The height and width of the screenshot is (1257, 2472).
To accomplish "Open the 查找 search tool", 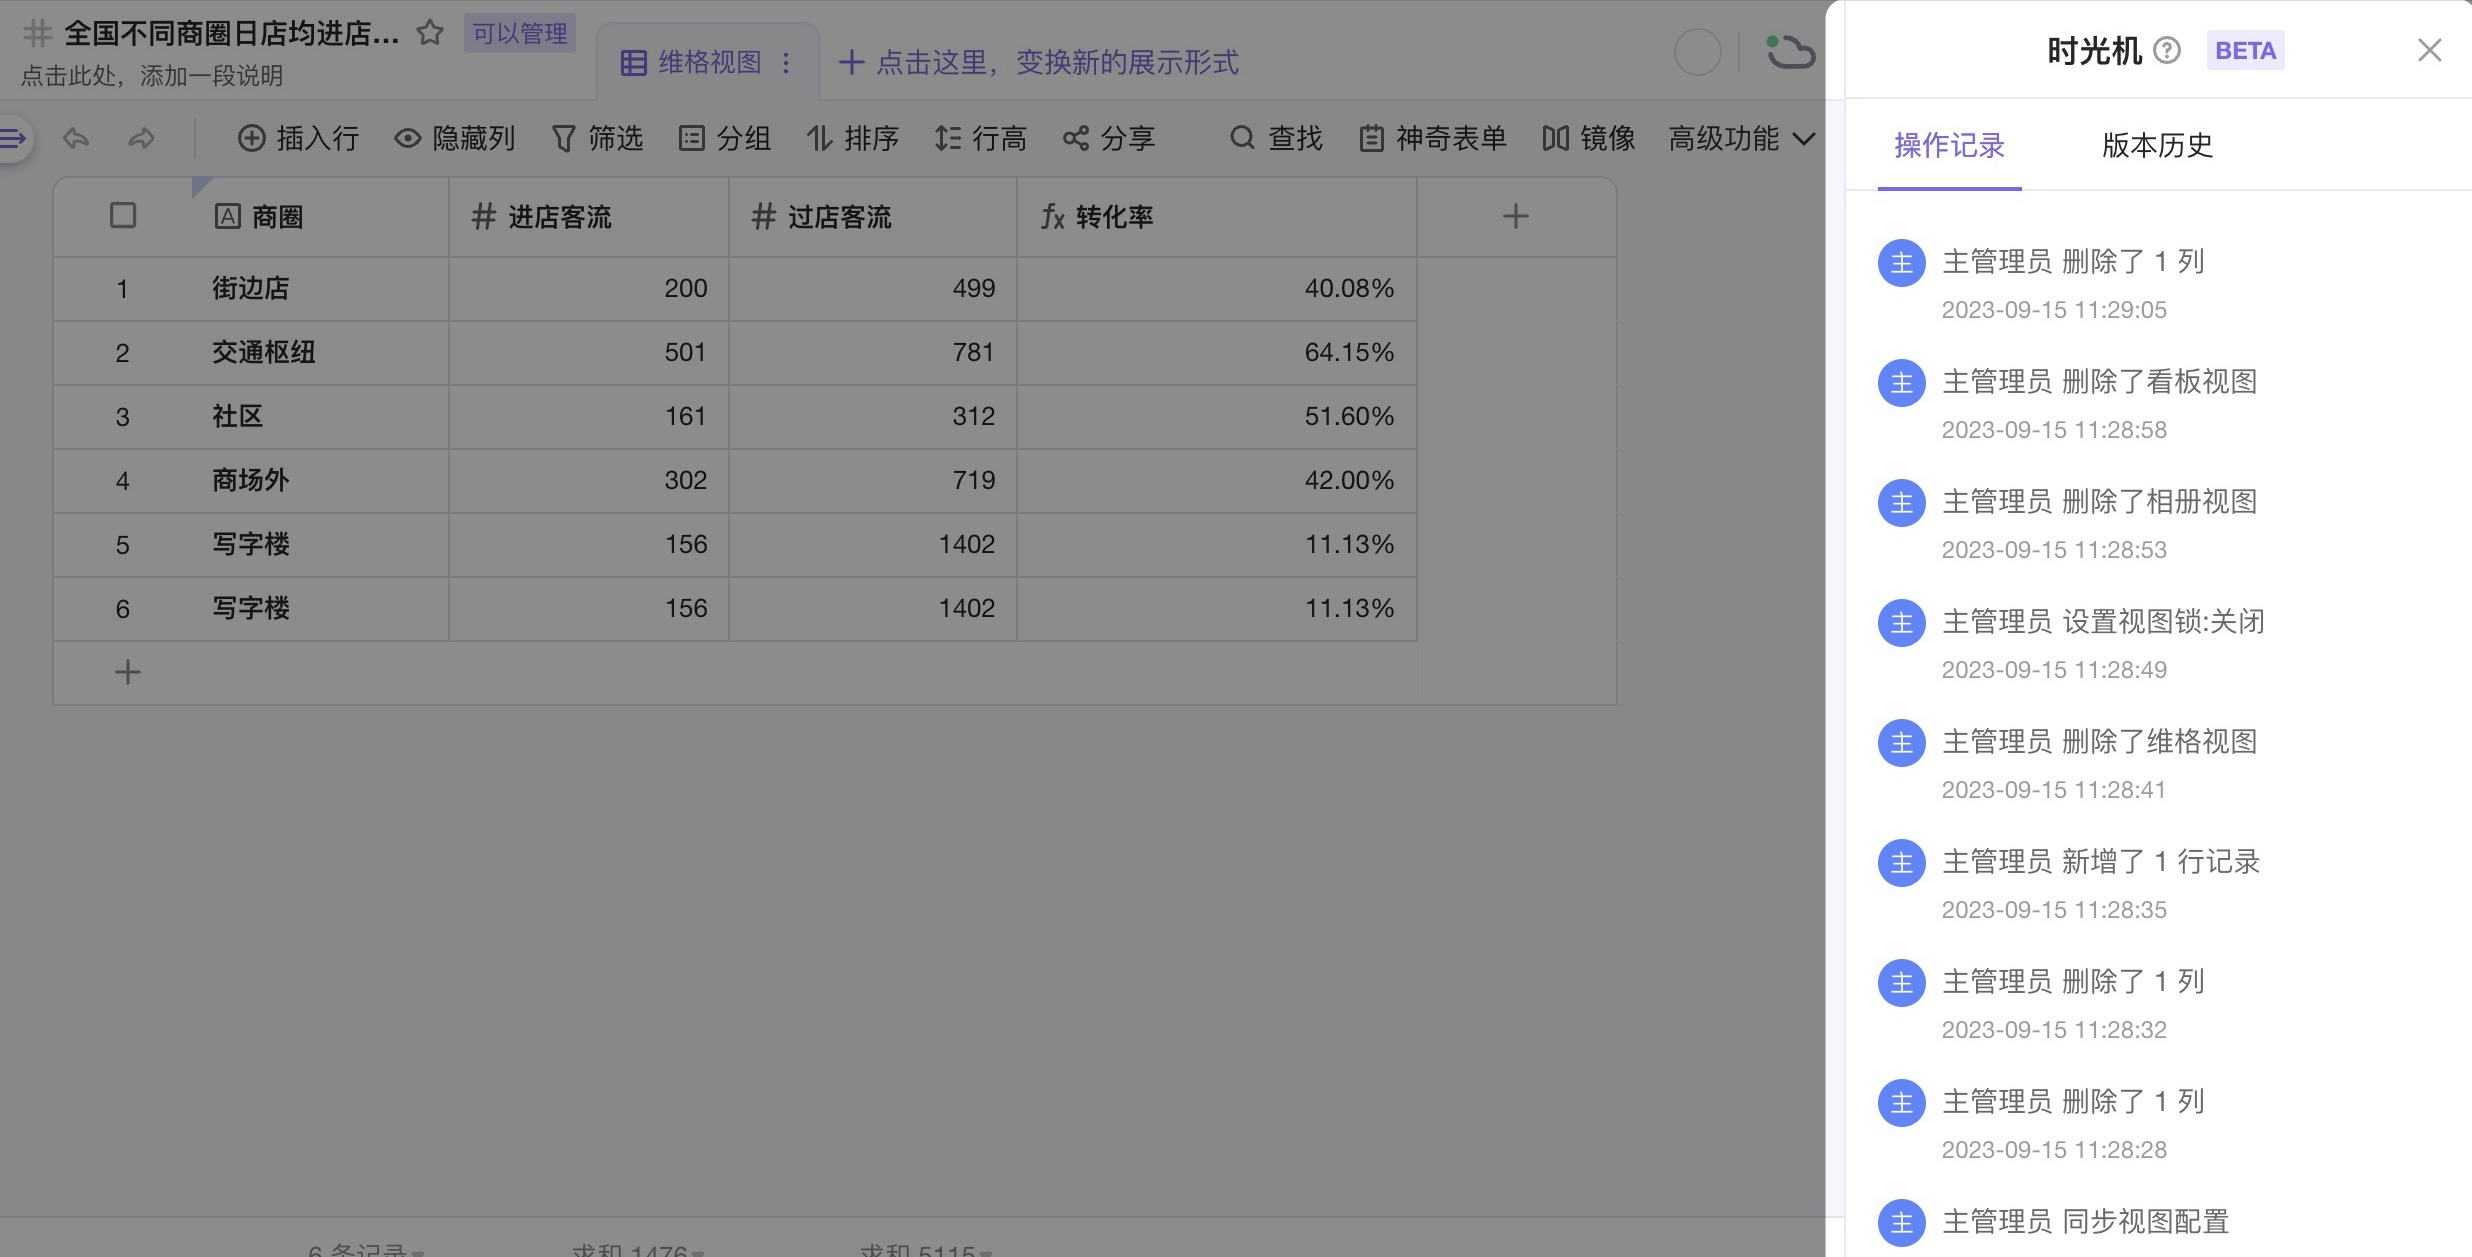I will tap(1276, 138).
